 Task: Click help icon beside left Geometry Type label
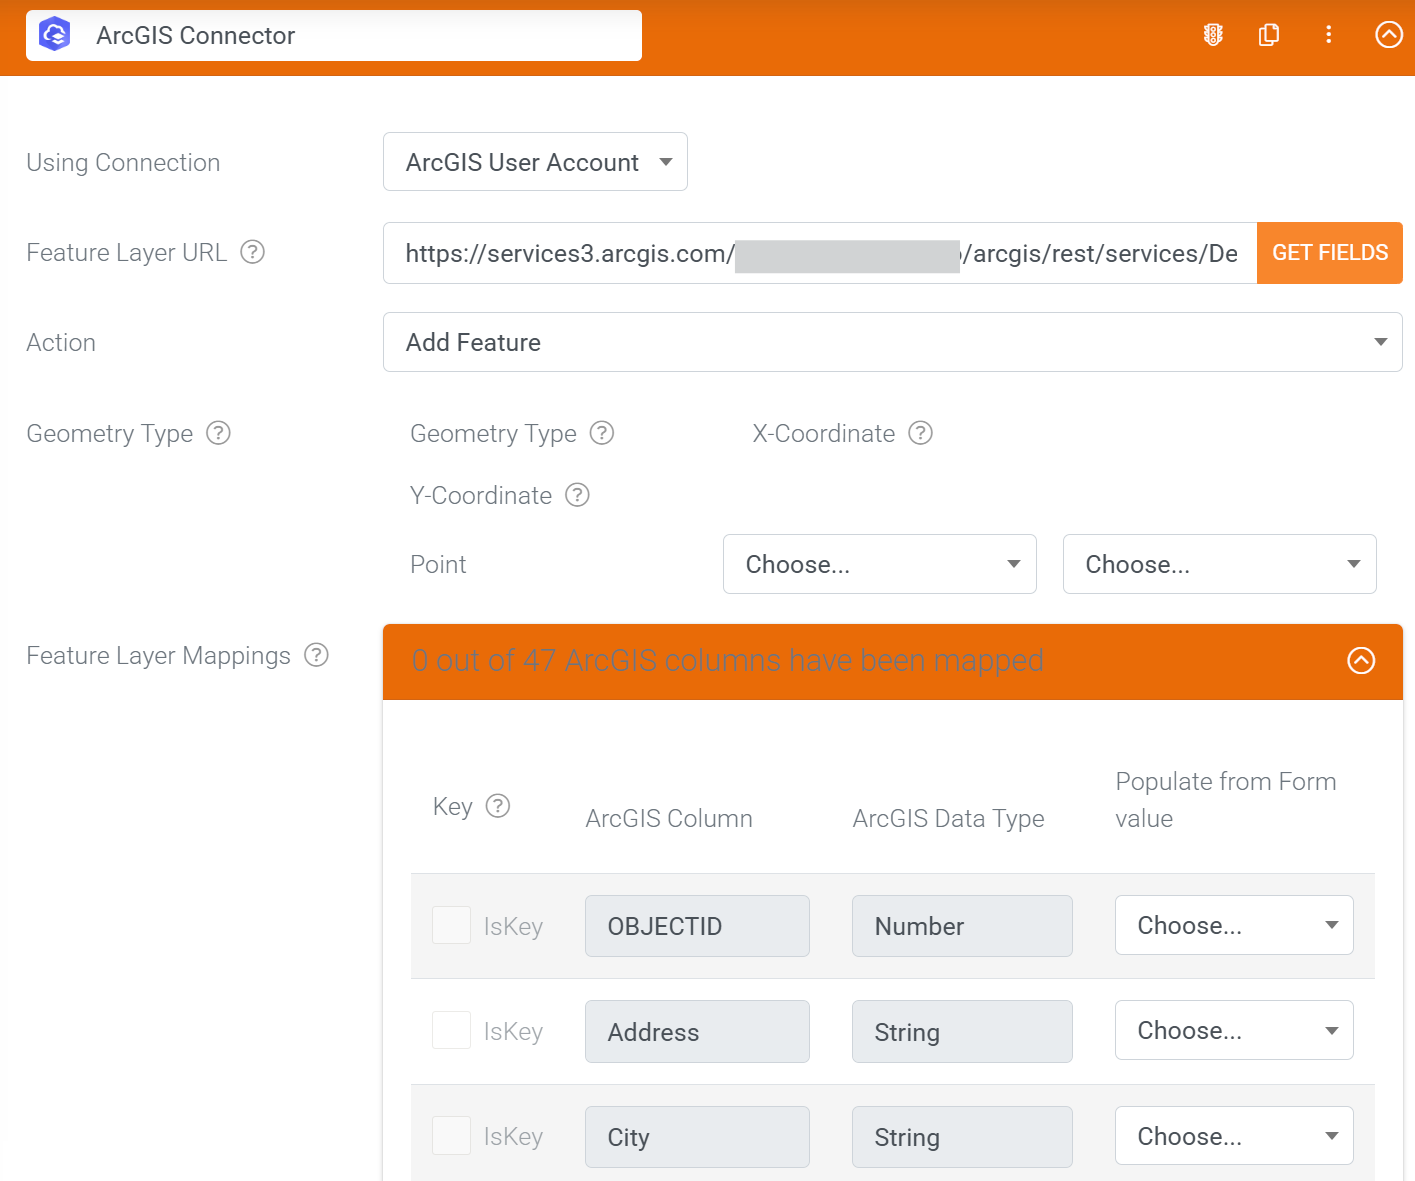(x=218, y=433)
